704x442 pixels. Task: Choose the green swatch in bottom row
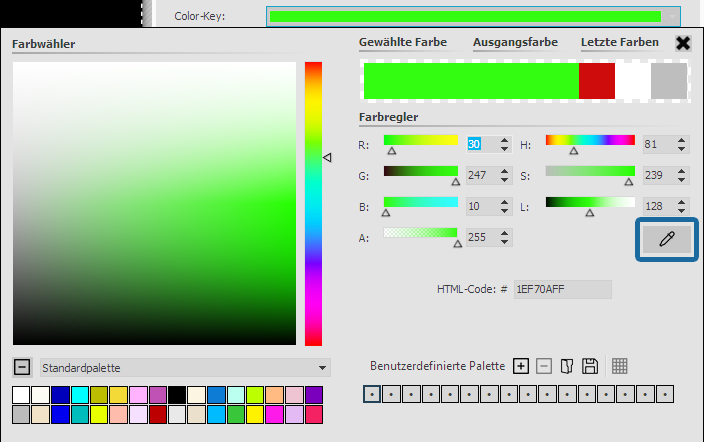pyautogui.click(x=236, y=415)
